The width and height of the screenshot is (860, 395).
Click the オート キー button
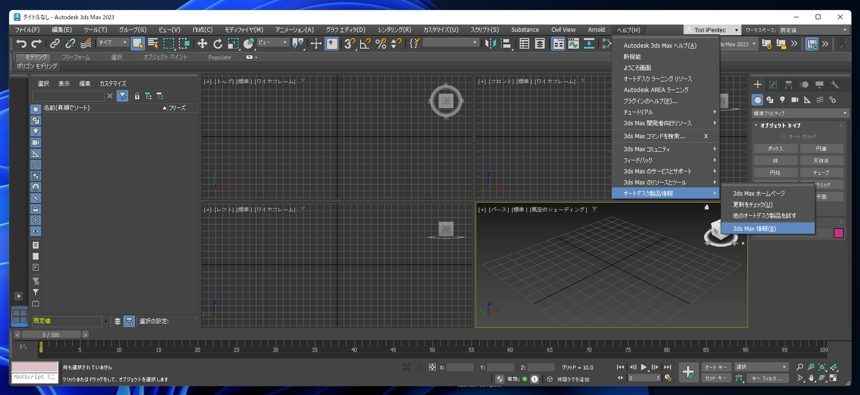click(x=716, y=366)
